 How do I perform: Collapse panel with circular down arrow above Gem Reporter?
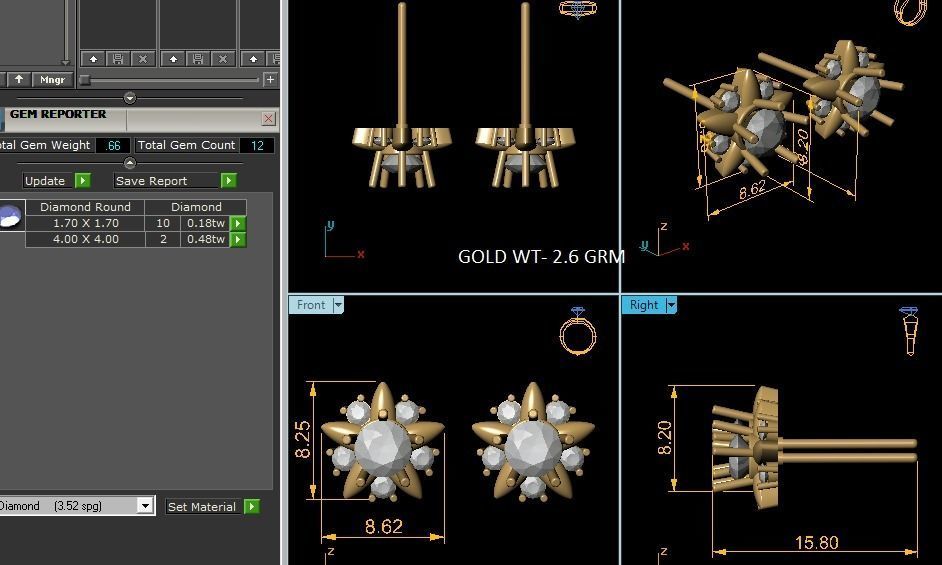[130, 98]
